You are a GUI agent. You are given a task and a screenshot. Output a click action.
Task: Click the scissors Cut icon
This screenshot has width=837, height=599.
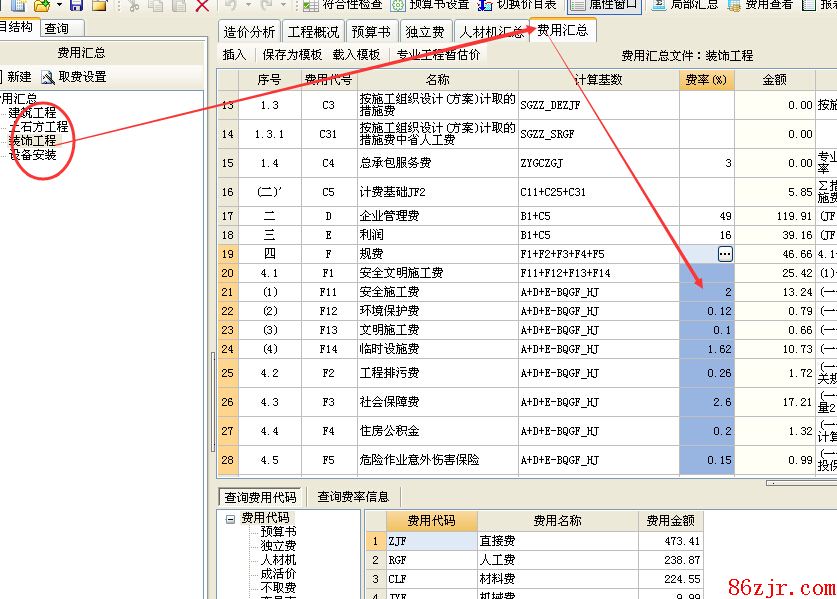point(133,5)
